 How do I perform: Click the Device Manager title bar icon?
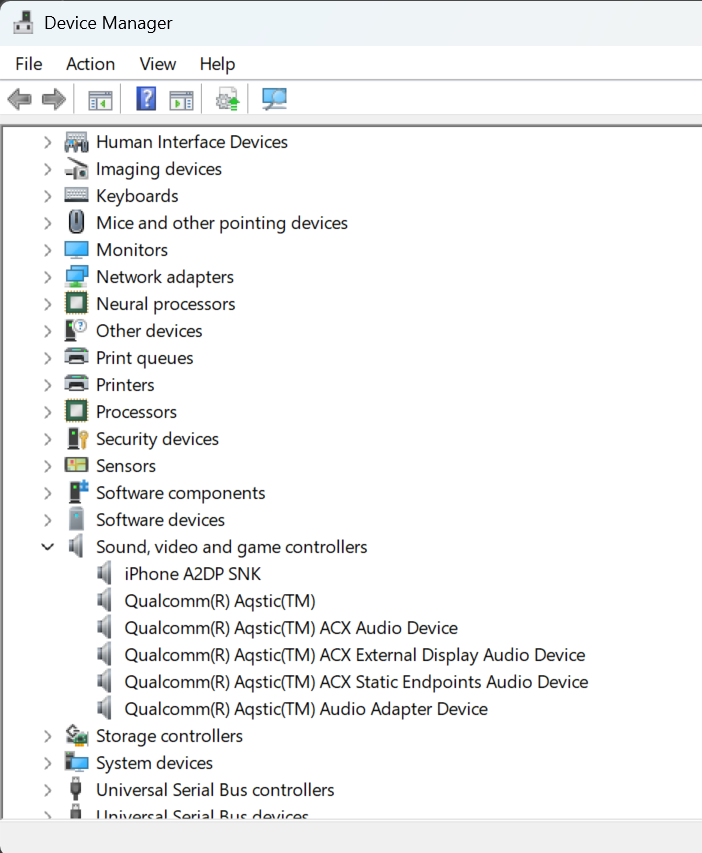[22, 22]
